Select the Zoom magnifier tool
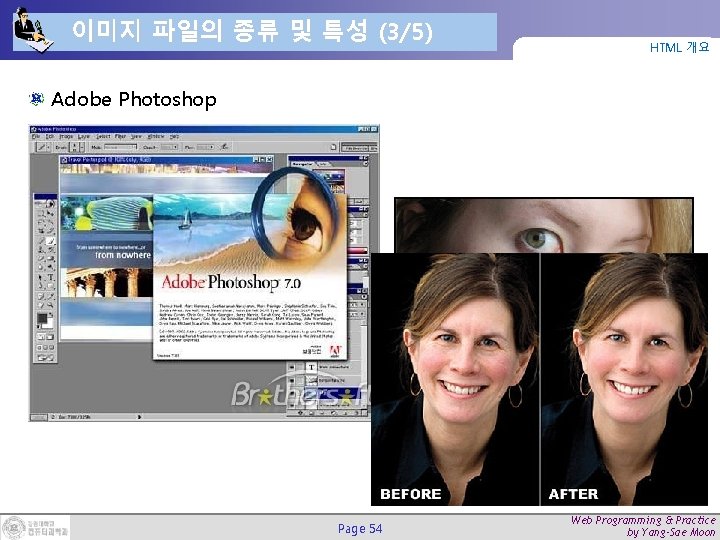The height and width of the screenshot is (540, 720). point(51,305)
